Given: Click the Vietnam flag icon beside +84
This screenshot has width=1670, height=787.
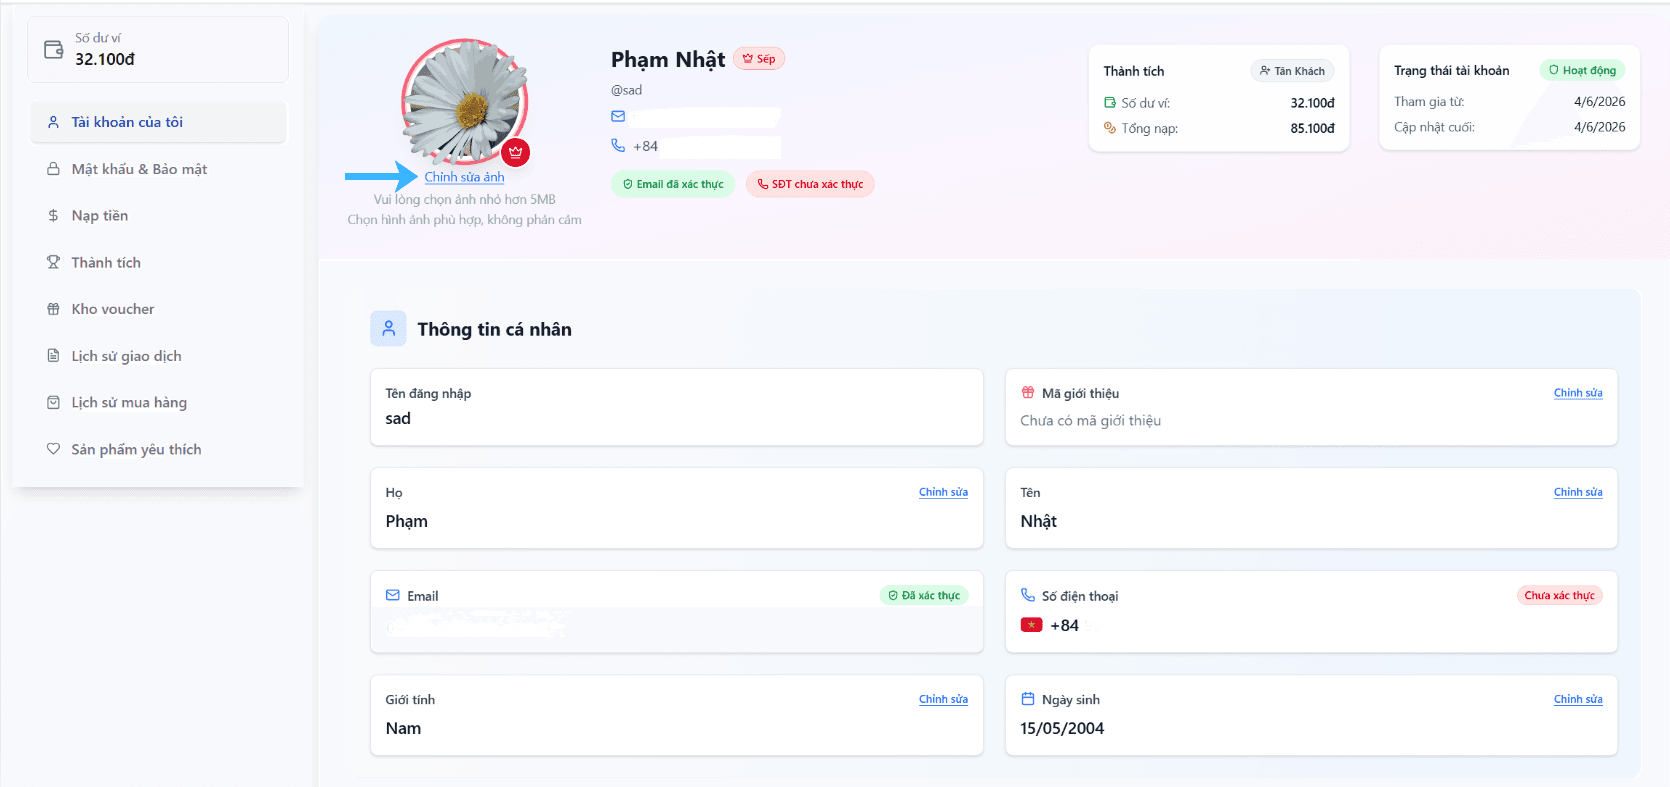Looking at the screenshot, I should [x=1031, y=625].
